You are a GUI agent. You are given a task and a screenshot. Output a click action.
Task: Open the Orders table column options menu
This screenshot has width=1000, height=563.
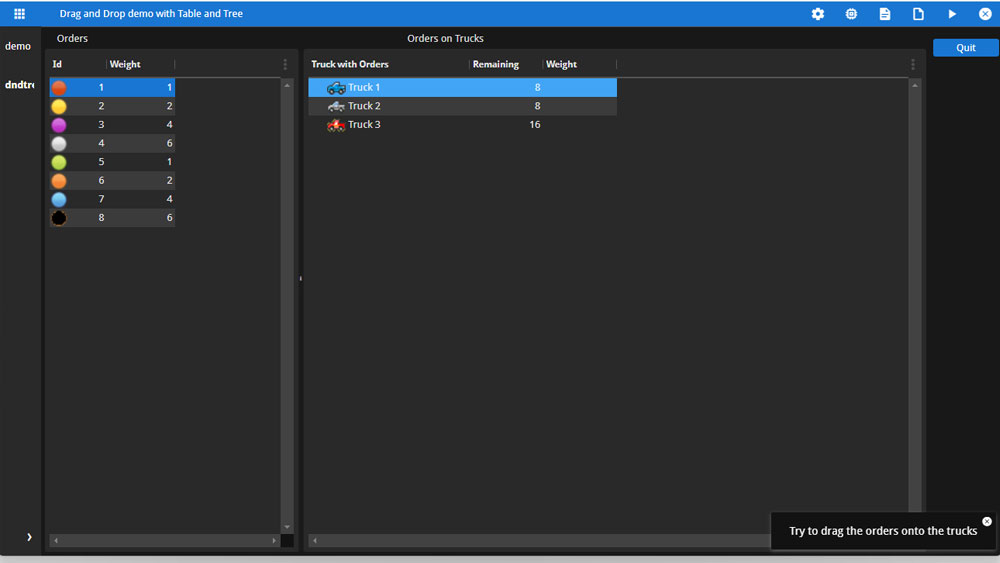coord(285,64)
